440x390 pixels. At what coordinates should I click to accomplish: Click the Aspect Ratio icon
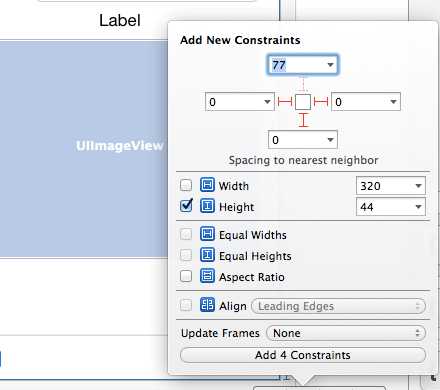coord(207,276)
